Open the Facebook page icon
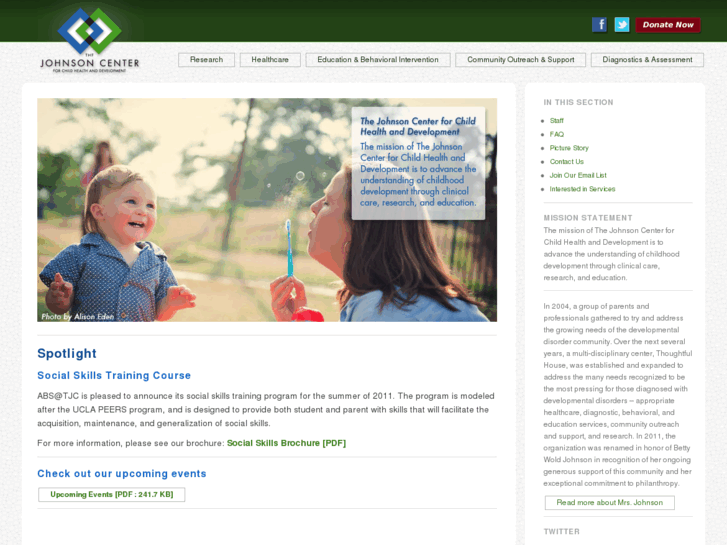The image size is (727, 545). (599, 25)
